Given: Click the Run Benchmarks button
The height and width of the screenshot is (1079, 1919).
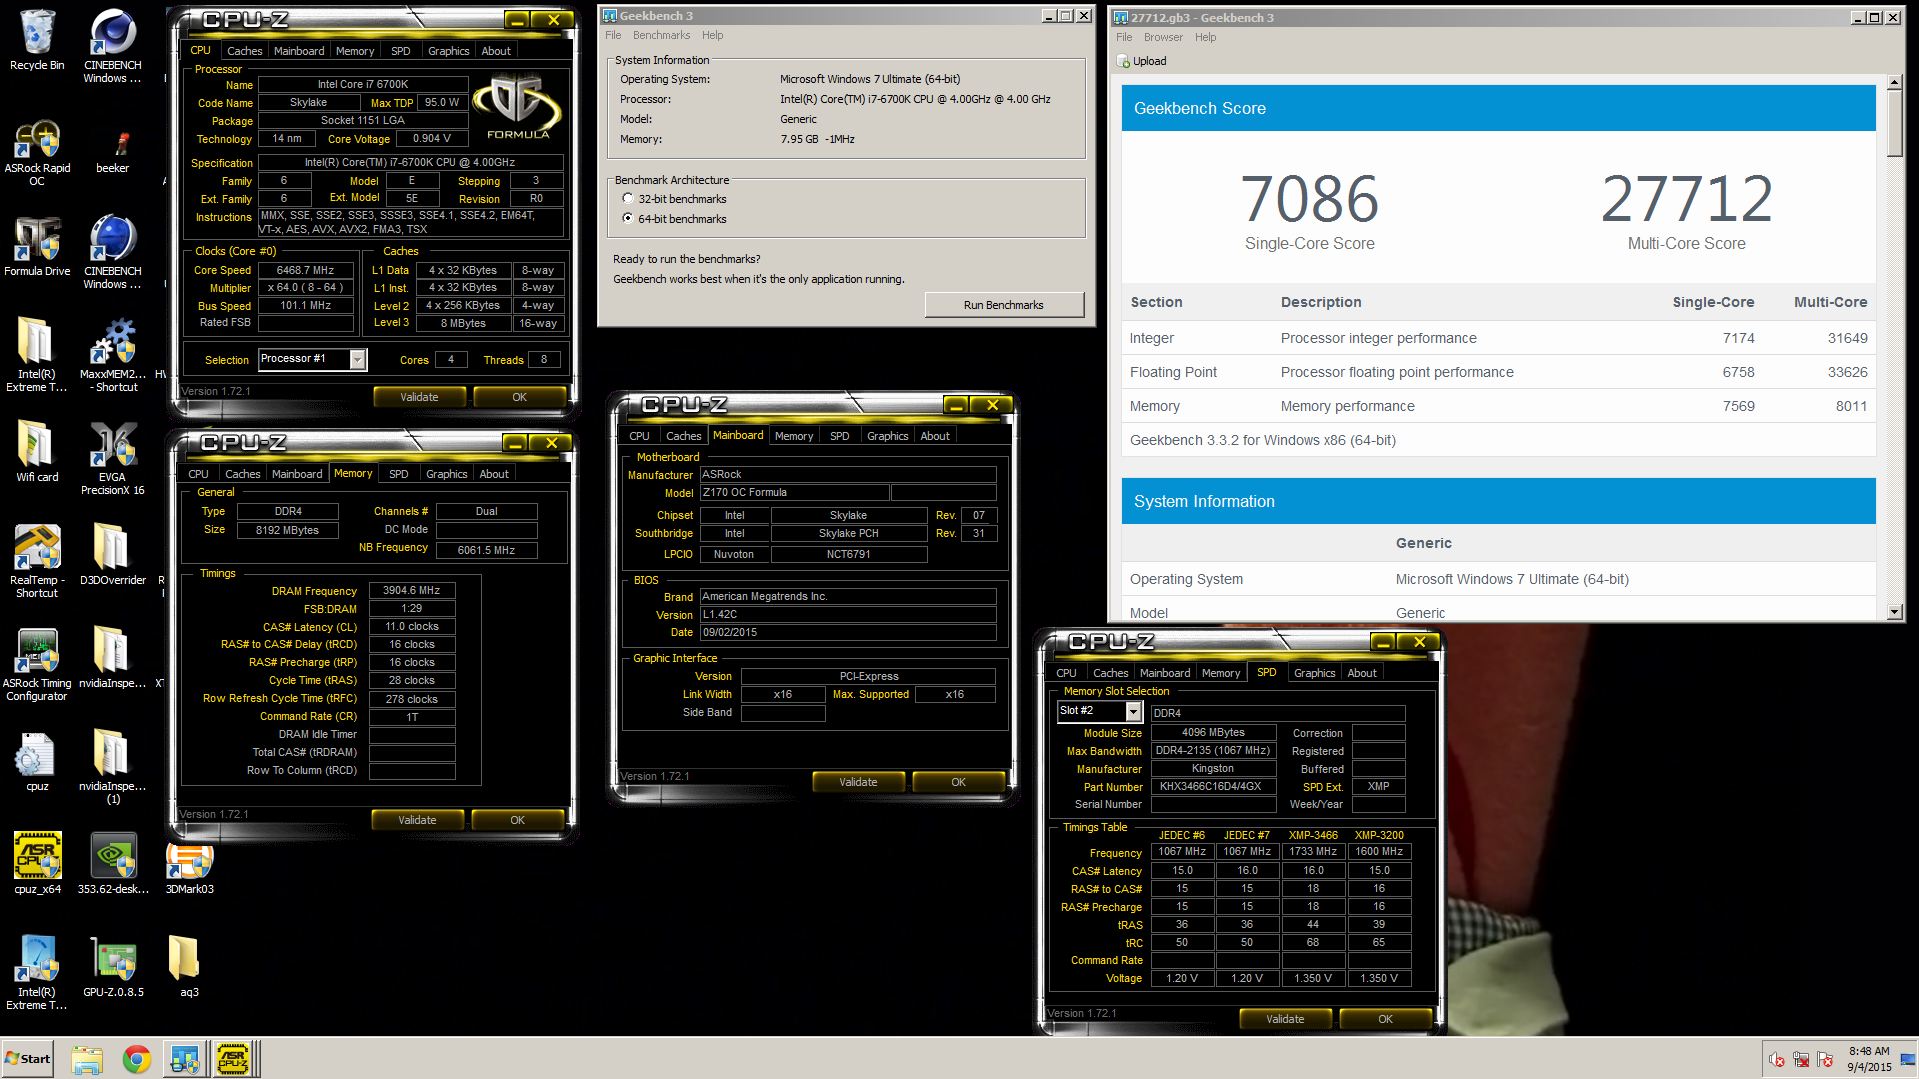Looking at the screenshot, I should [1004, 305].
